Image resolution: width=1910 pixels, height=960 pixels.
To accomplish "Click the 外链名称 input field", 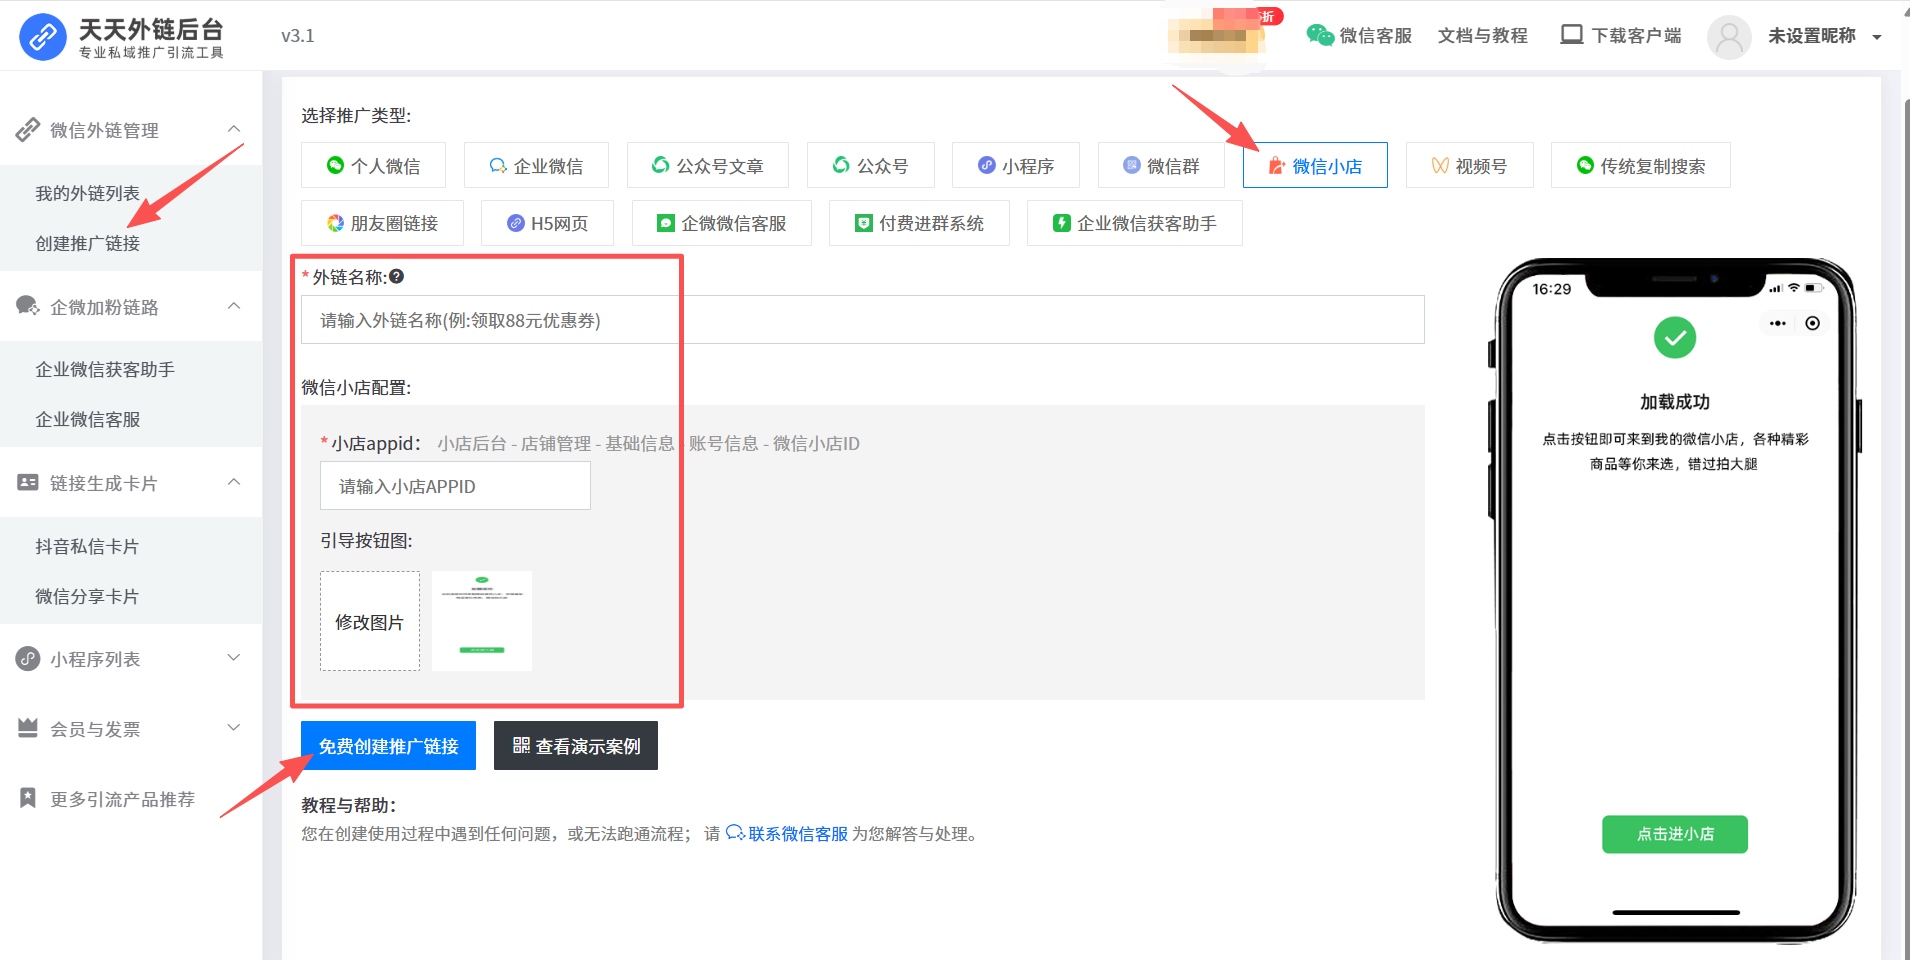I will (862, 320).
